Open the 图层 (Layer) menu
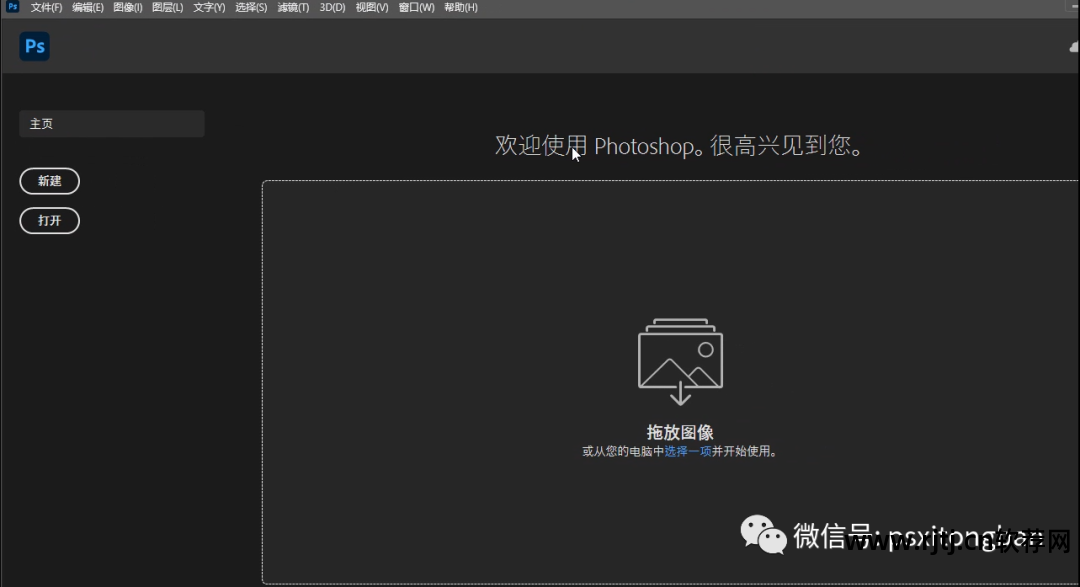 [x=166, y=7]
